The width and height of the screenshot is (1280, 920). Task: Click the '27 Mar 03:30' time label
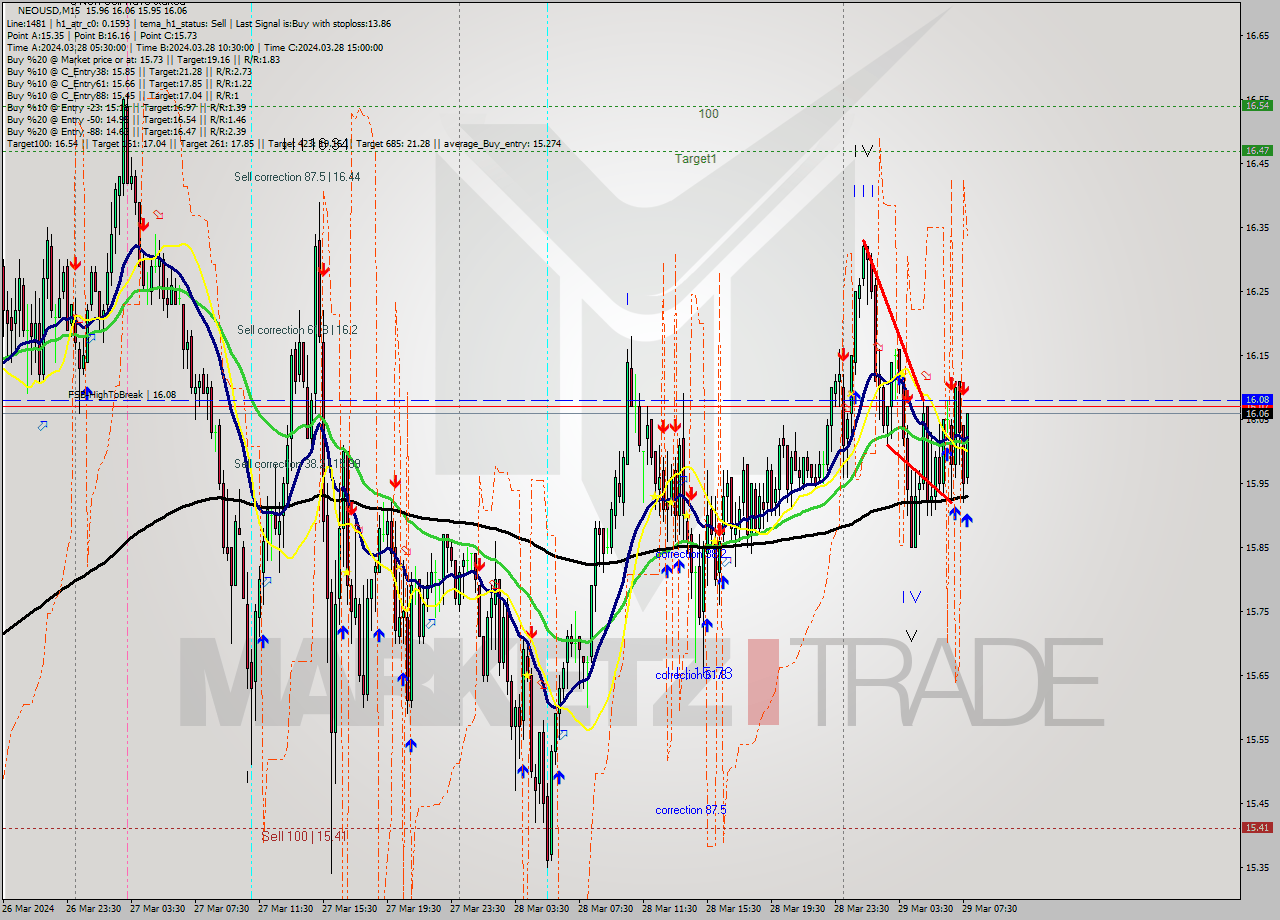pyautogui.click(x=158, y=909)
